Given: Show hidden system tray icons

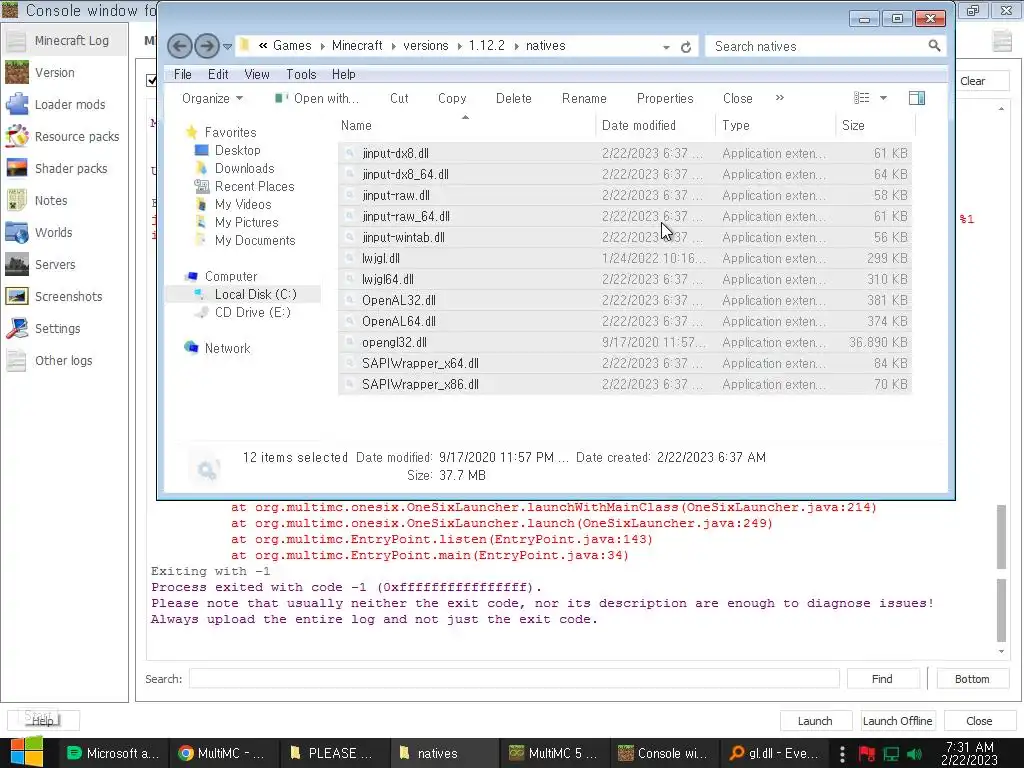Looking at the screenshot, I should click(x=842, y=754).
